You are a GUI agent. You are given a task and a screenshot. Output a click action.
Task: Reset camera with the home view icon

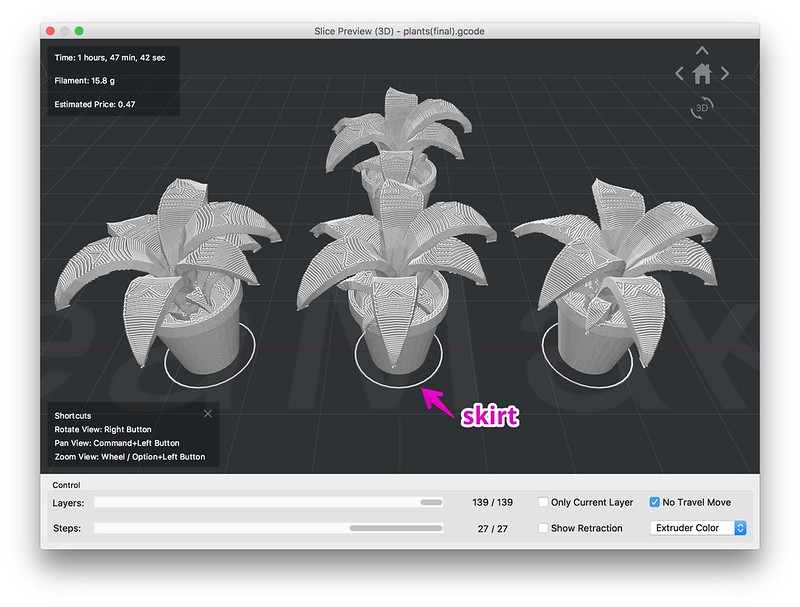tap(702, 73)
